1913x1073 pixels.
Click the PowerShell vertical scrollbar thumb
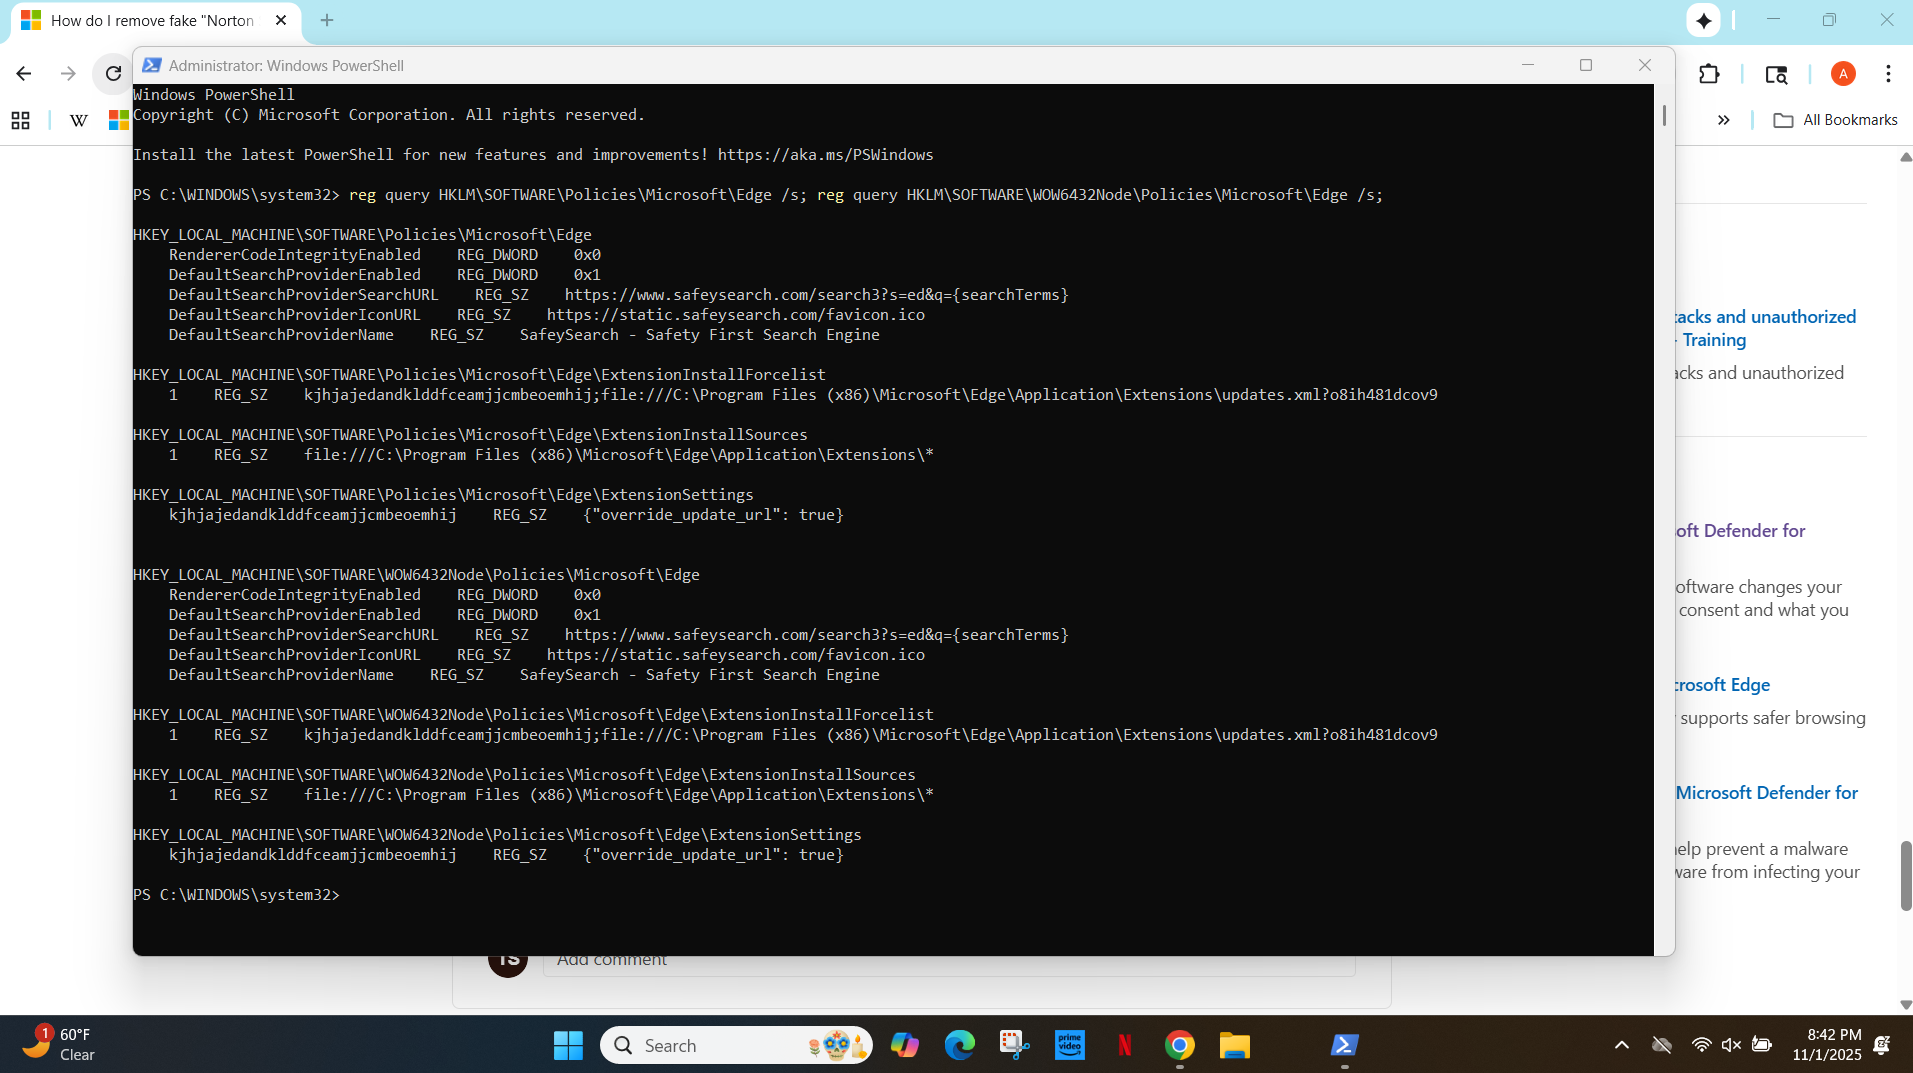point(1664,115)
